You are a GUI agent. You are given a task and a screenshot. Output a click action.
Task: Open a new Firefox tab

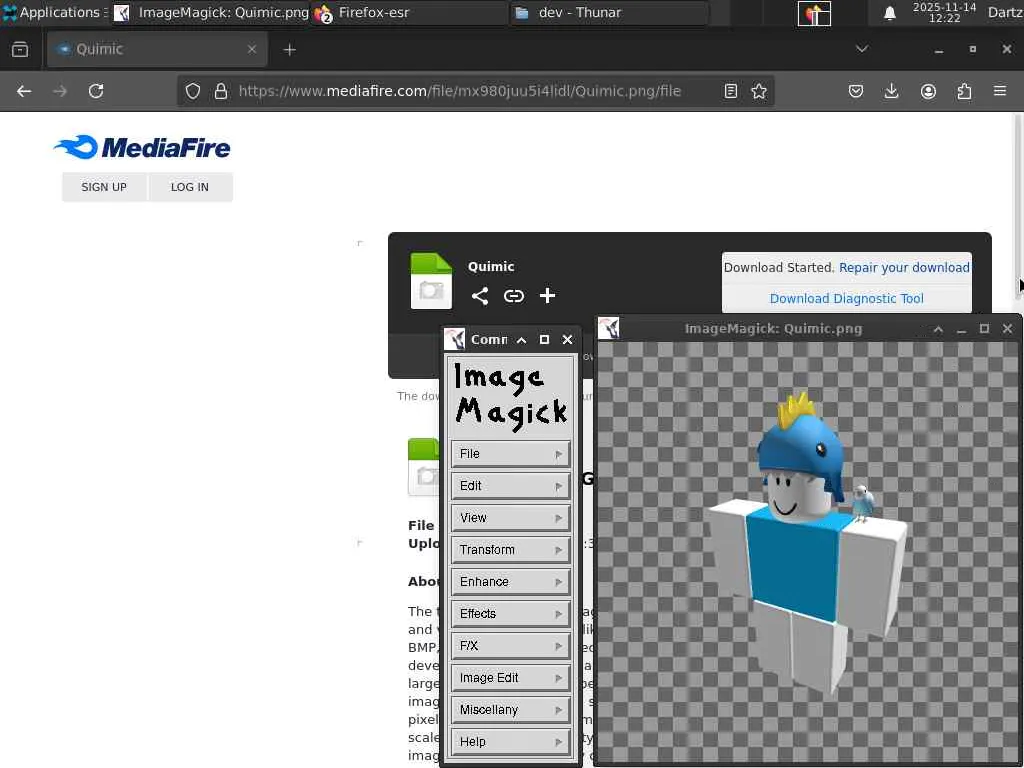point(289,50)
